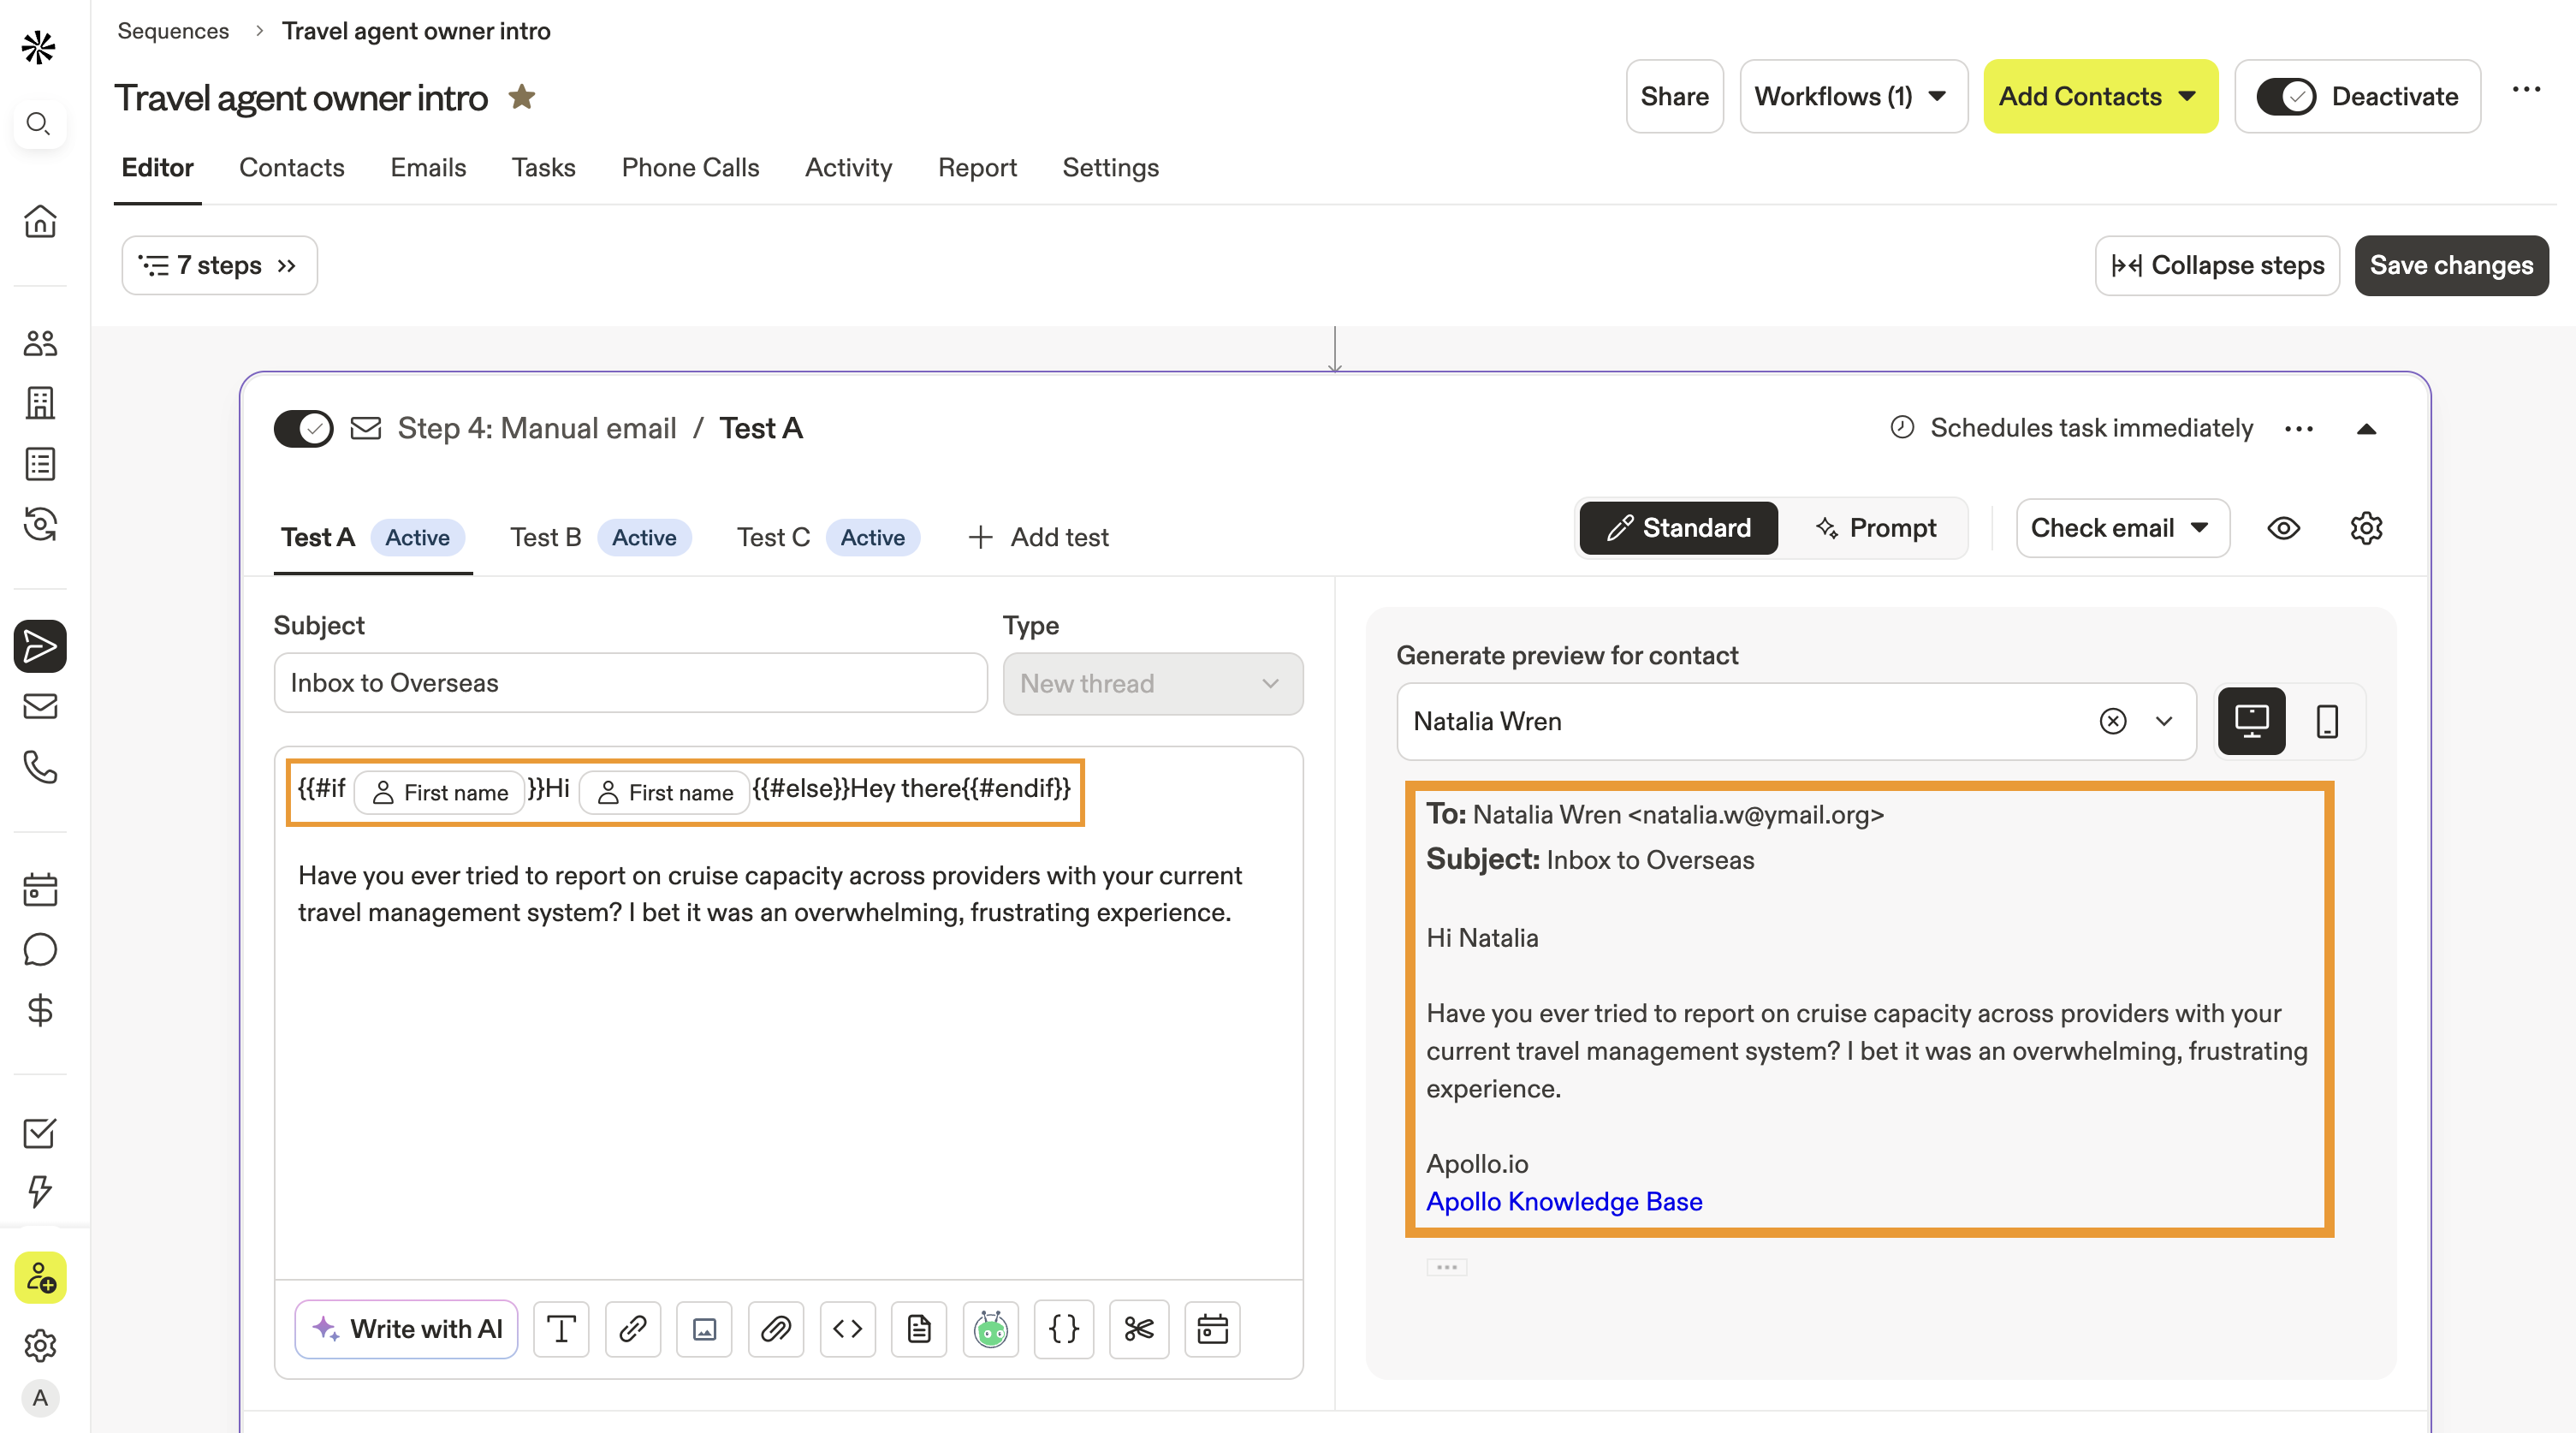Open the Check email dropdown
Viewport: 2576px width, 1433px height.
[2121, 528]
